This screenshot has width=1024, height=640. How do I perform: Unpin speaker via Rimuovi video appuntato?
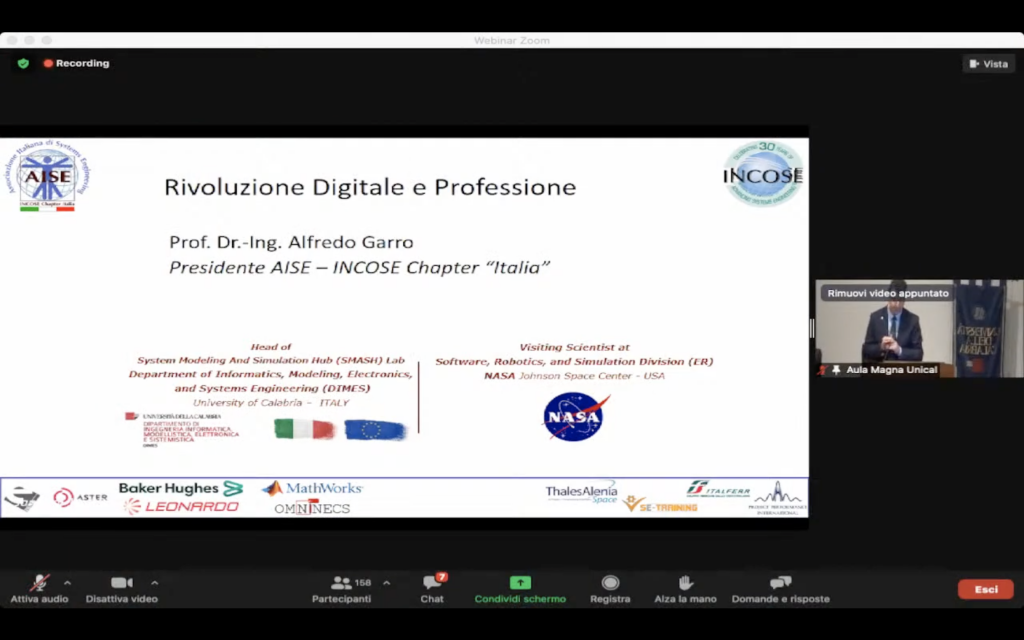(888, 293)
